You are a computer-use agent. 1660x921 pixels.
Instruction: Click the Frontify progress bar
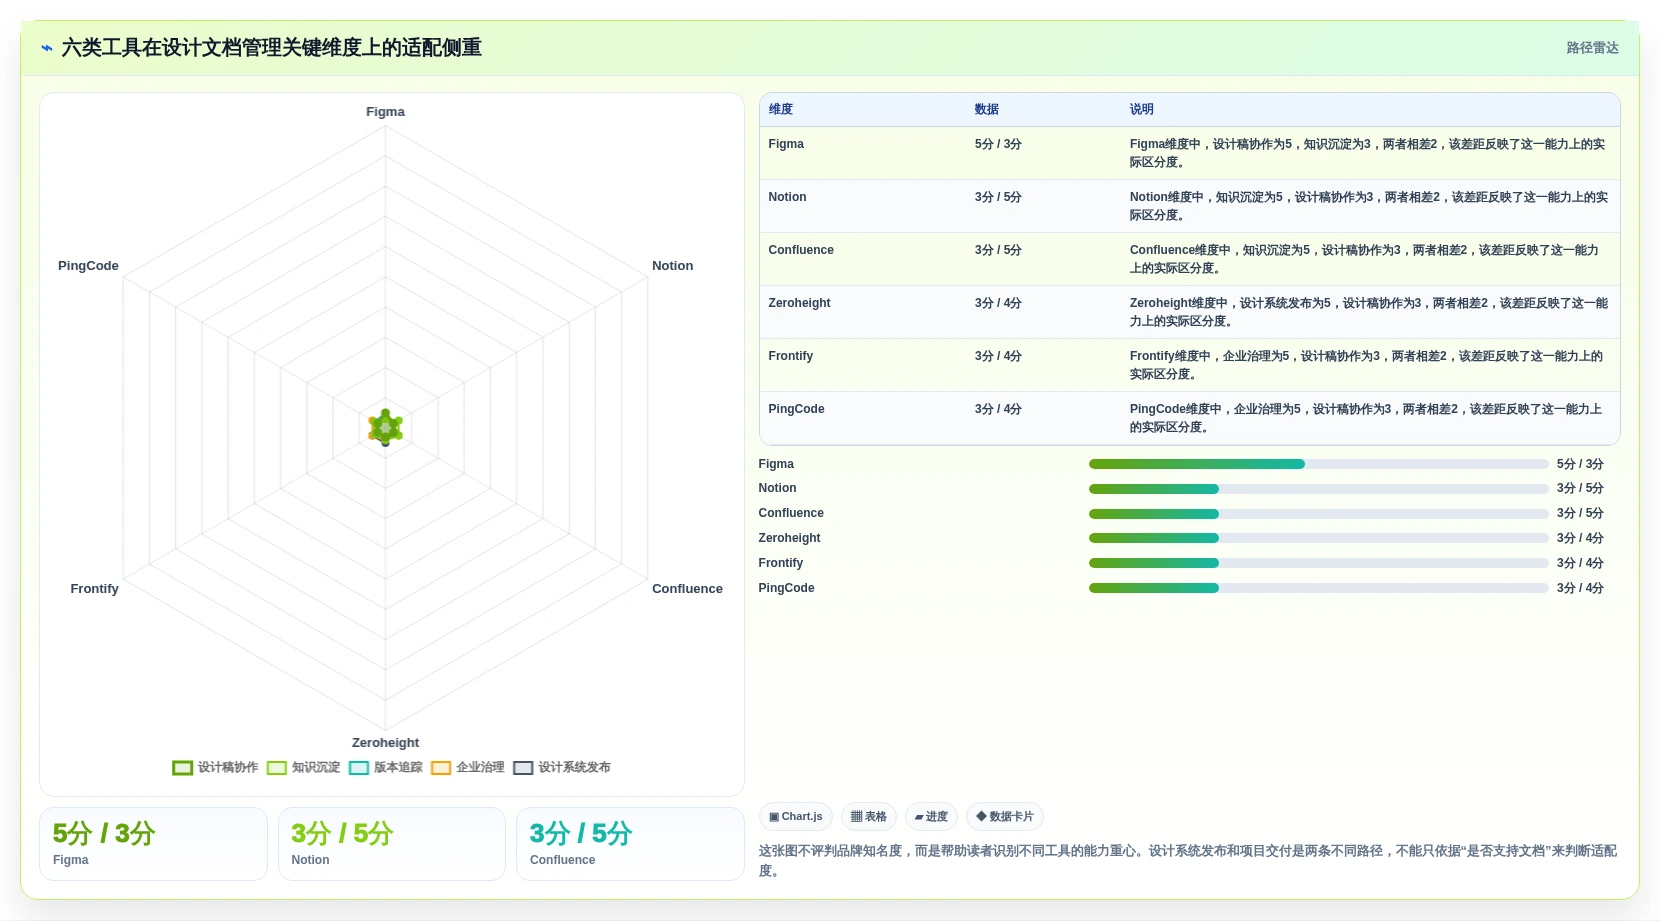(1318, 563)
